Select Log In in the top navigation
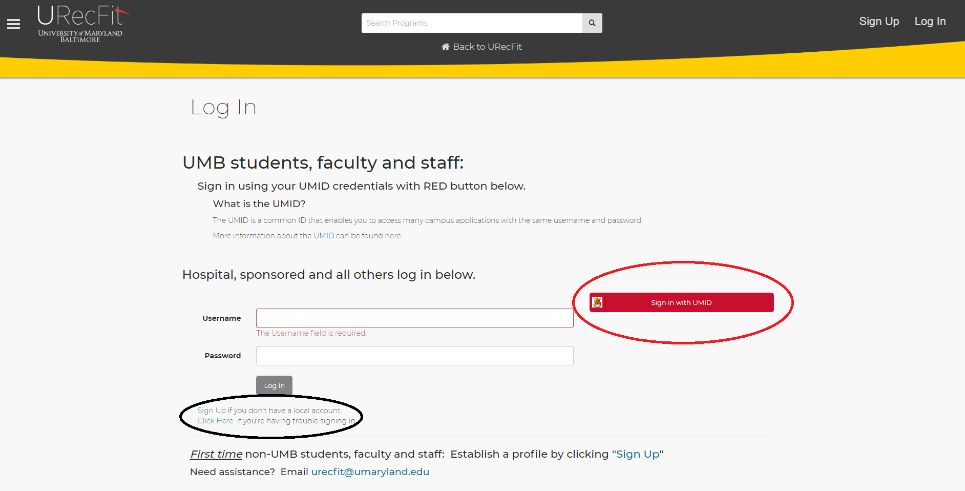Screen dimensions: 965x491 pos(929,22)
